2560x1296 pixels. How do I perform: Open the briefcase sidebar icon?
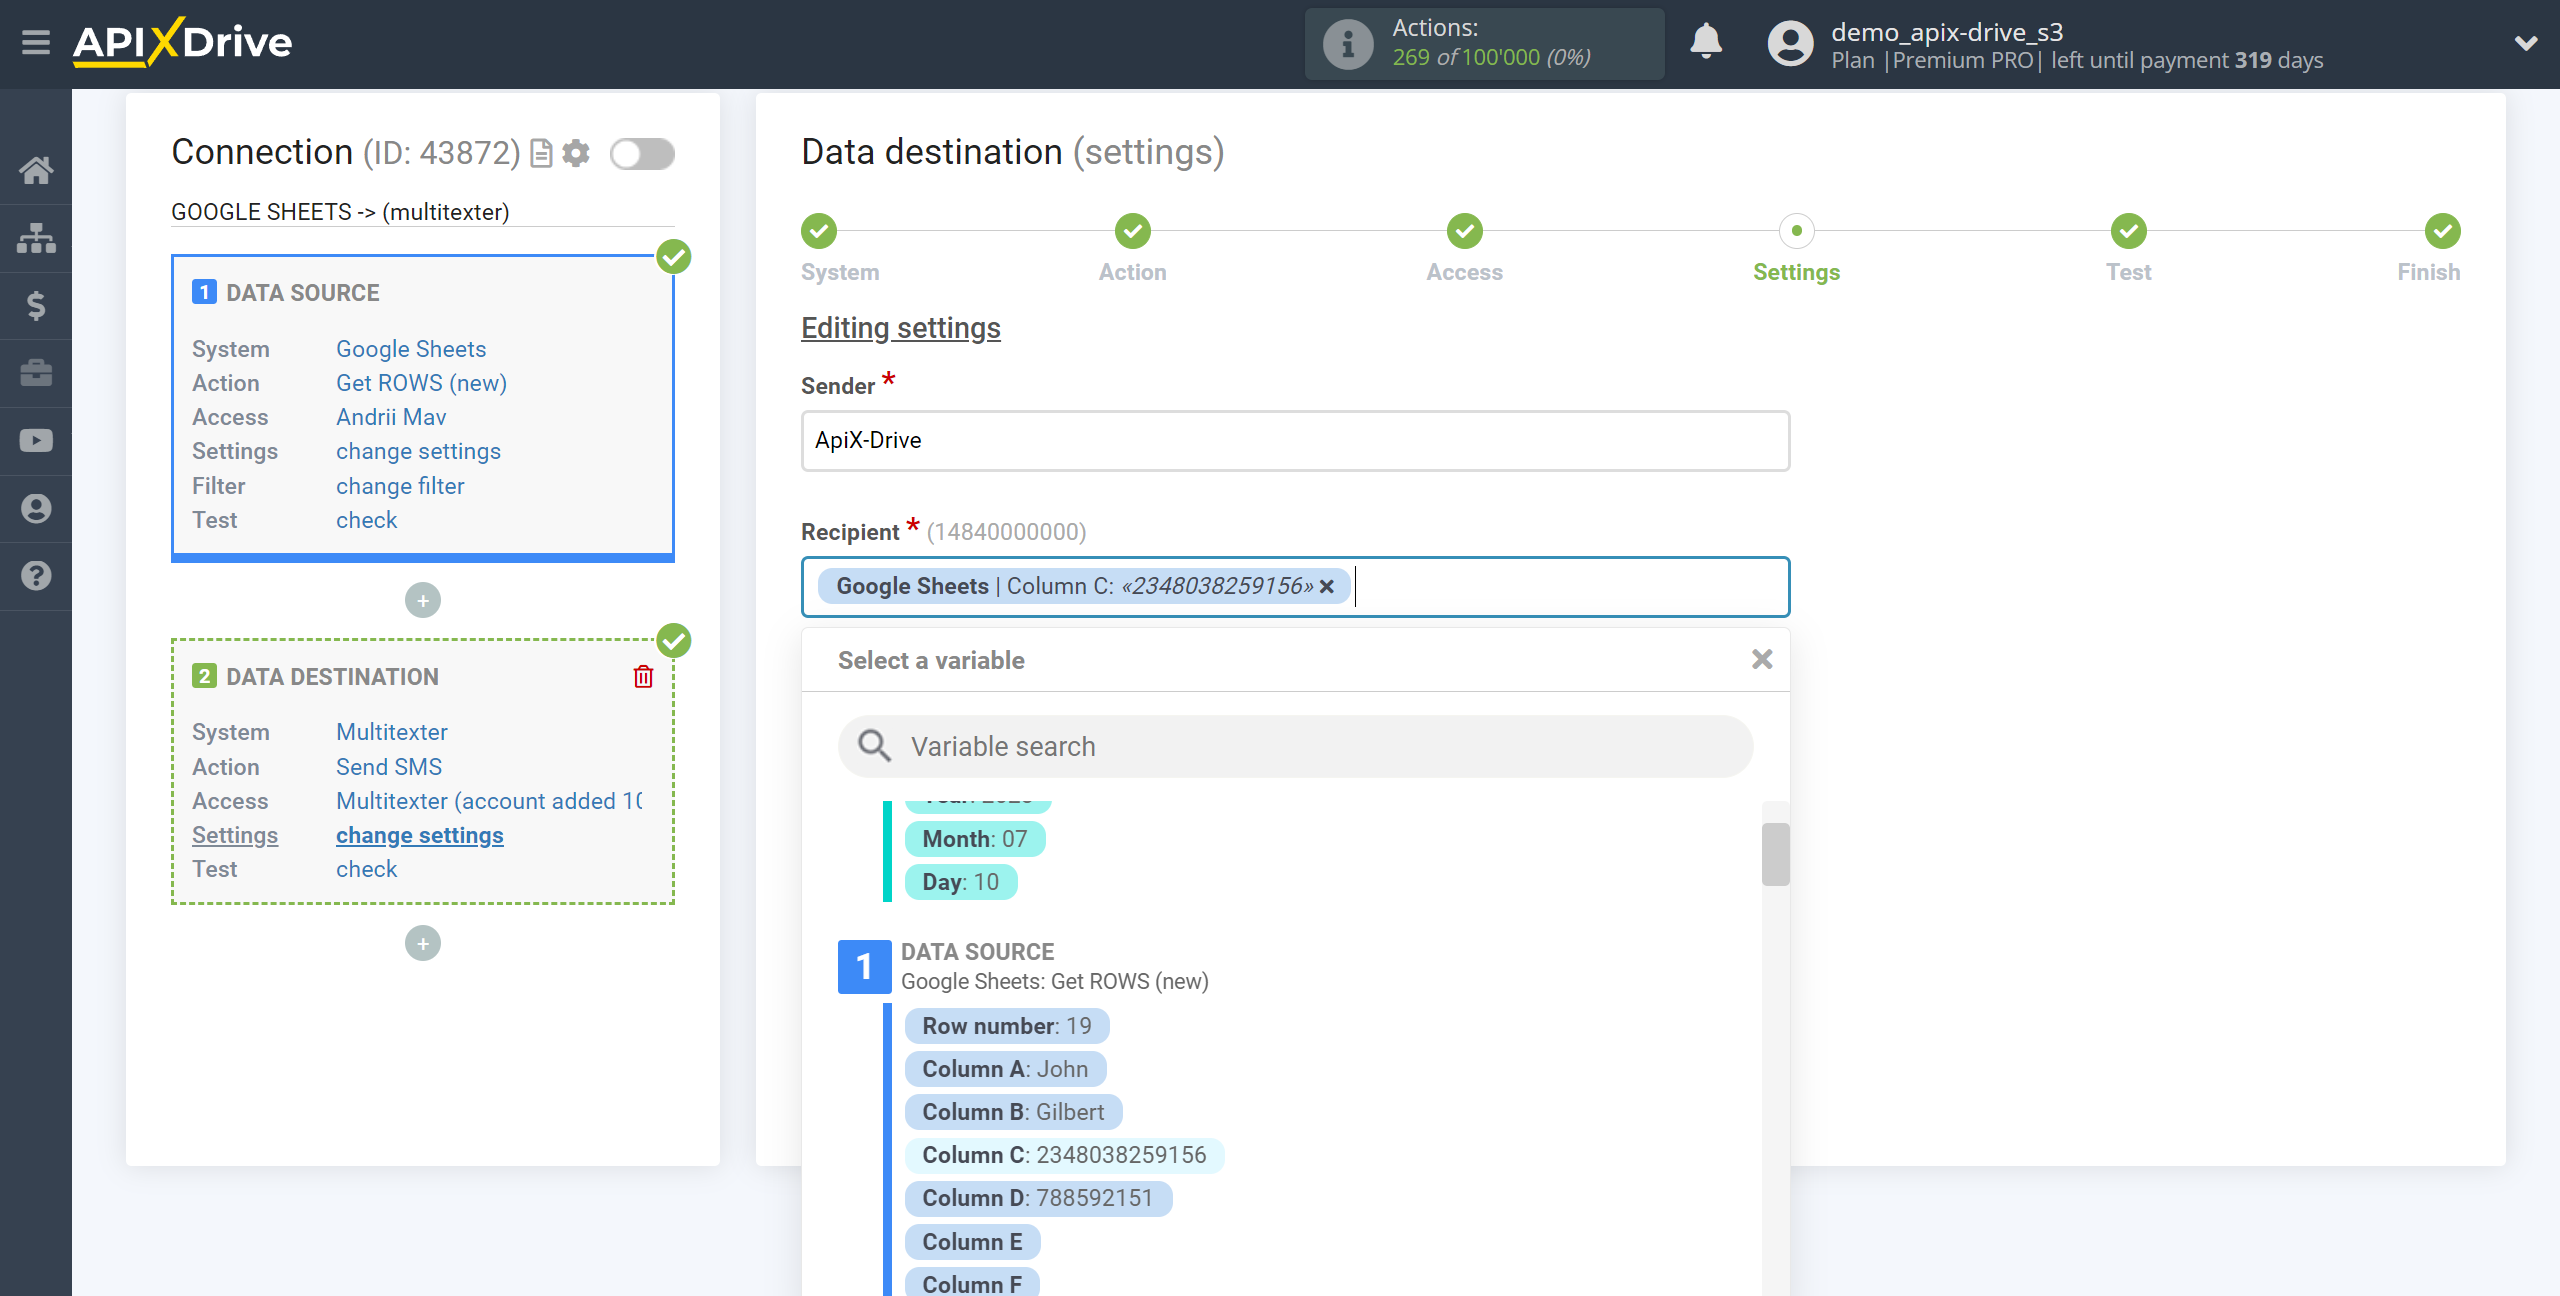click(x=36, y=373)
